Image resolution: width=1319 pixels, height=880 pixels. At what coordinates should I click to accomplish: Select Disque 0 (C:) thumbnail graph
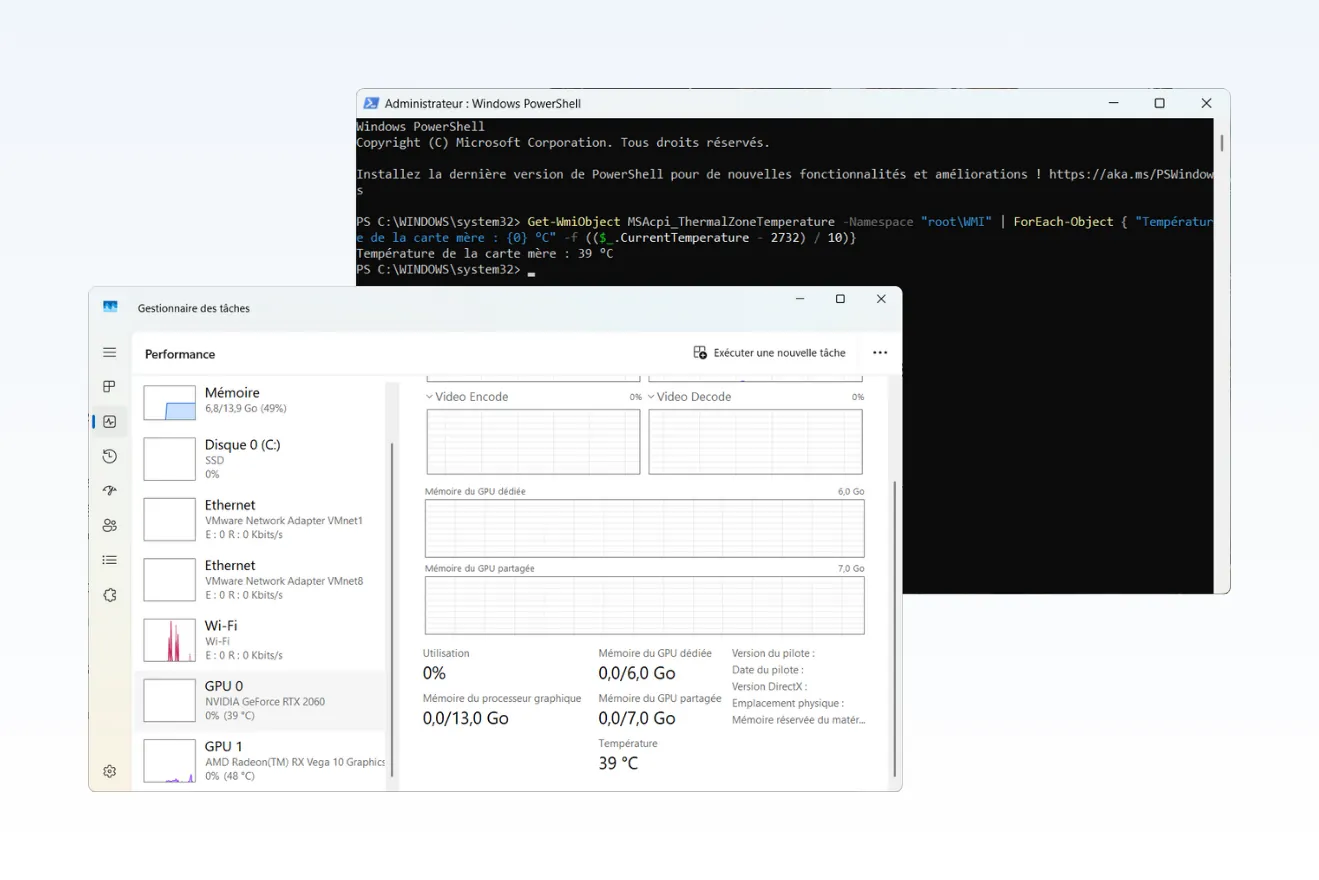point(169,459)
